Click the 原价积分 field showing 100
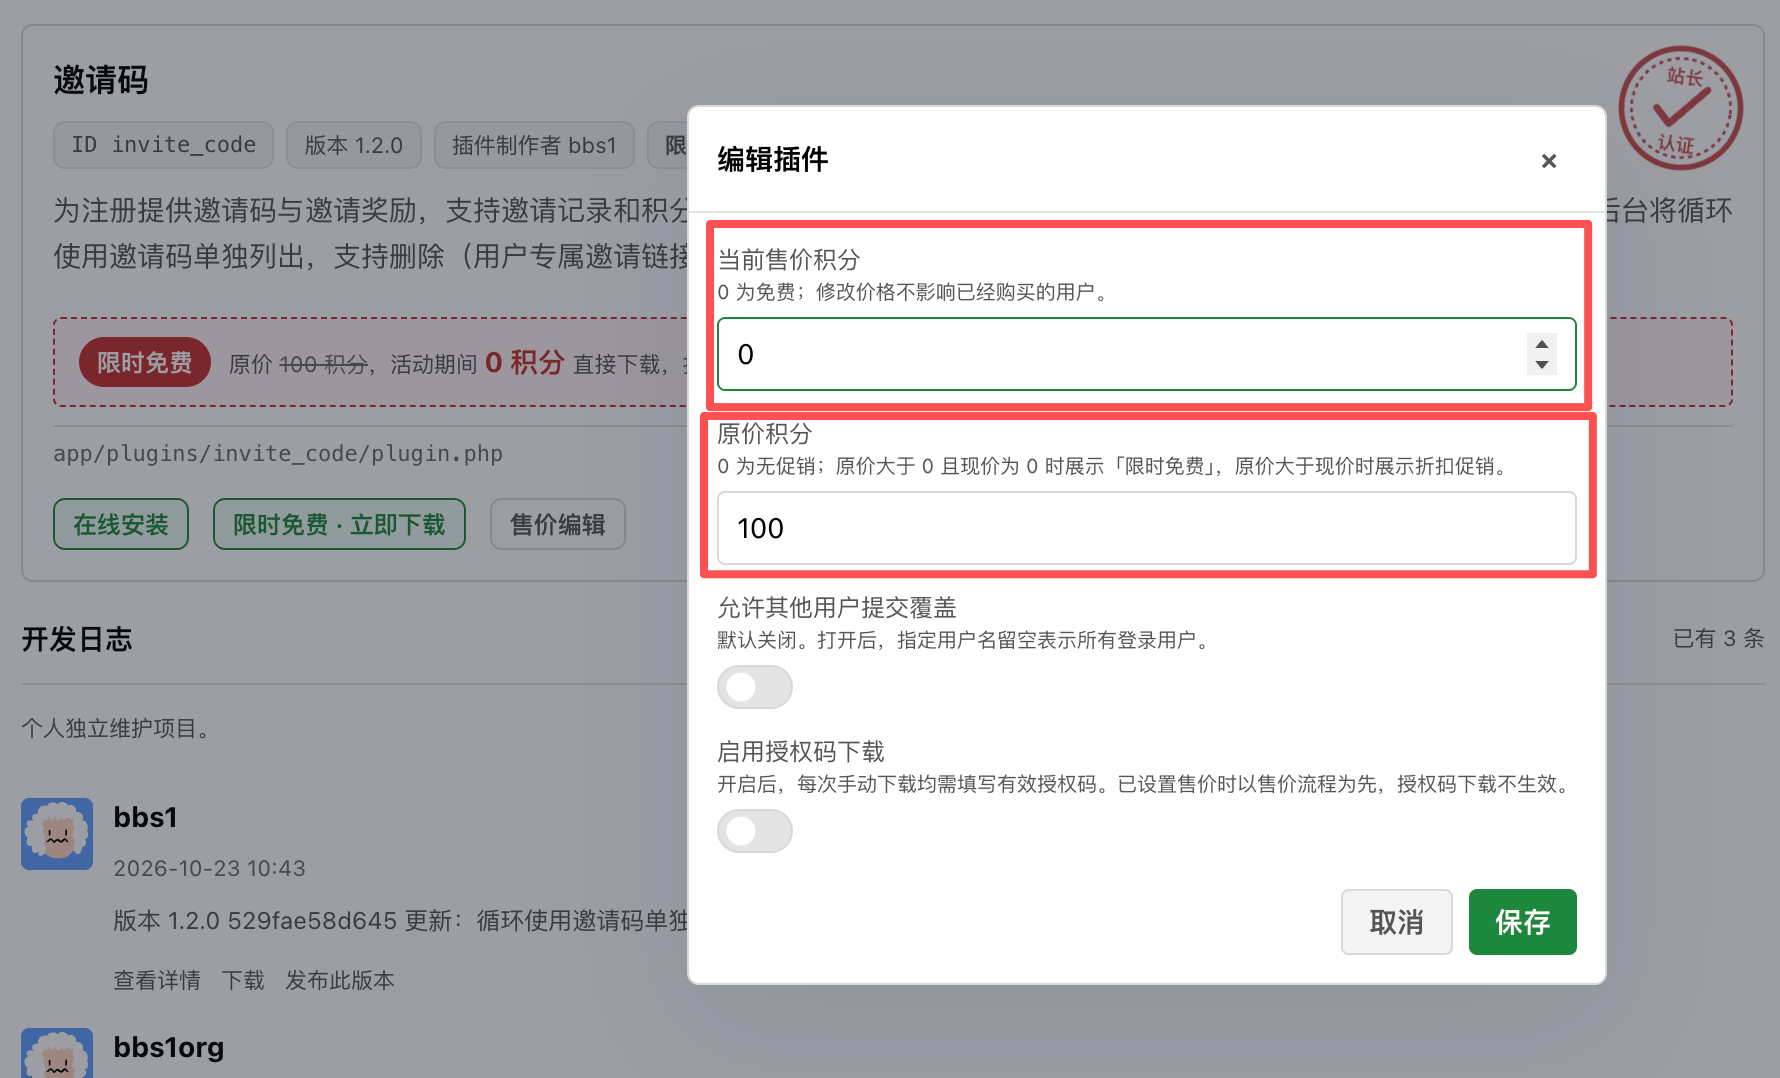 coord(1146,528)
